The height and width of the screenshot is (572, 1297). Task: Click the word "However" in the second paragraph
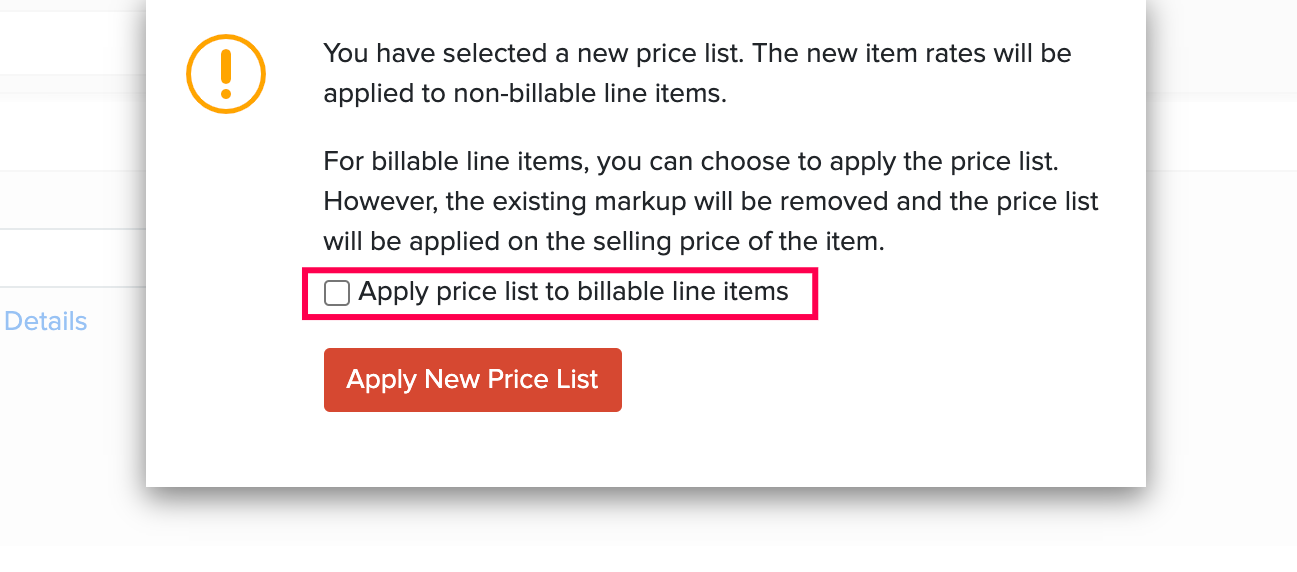tap(379, 201)
